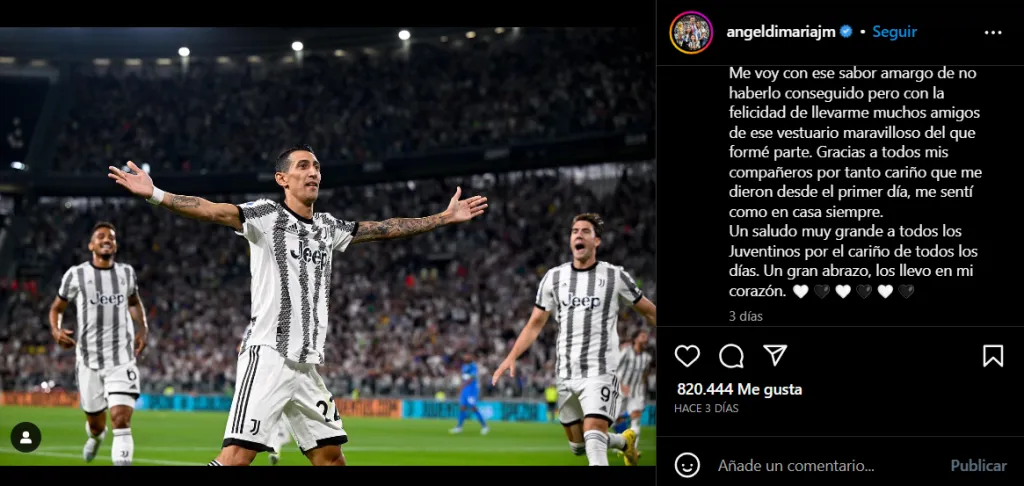The image size is (1024, 486).
Task: Follow the account with Seguir
Action: point(895,32)
